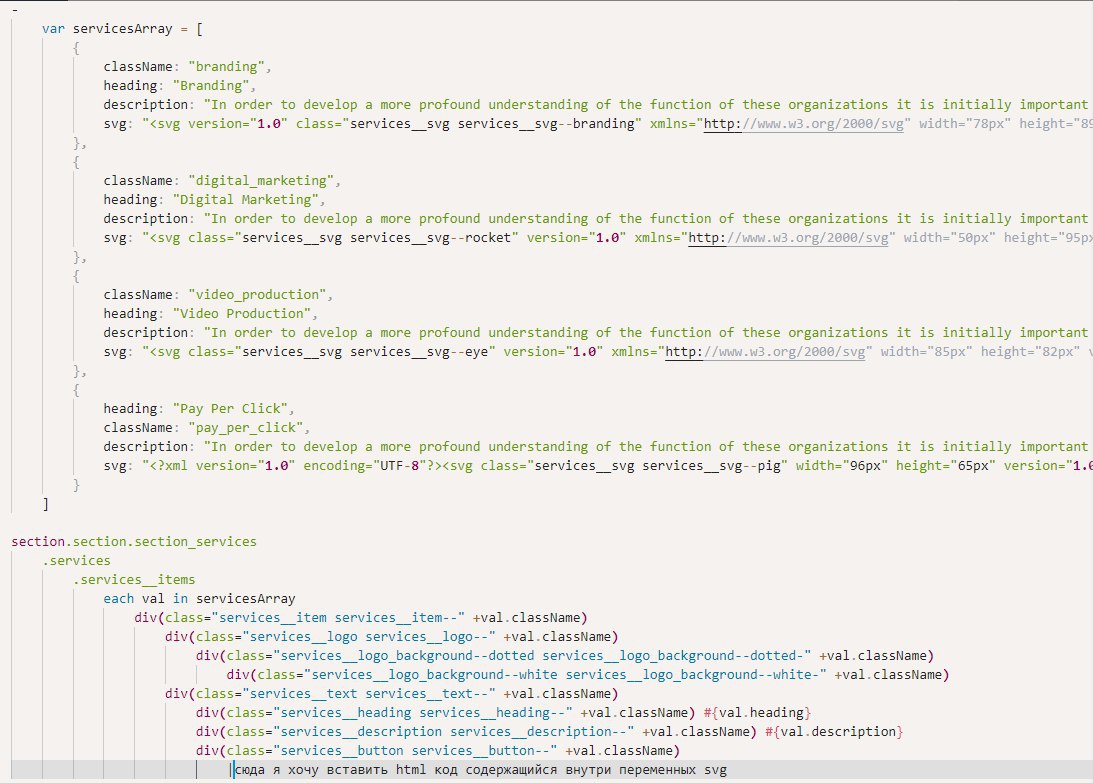Click the section.section.section_services line
Viewport: 1093px width, 783px height.
[134, 542]
